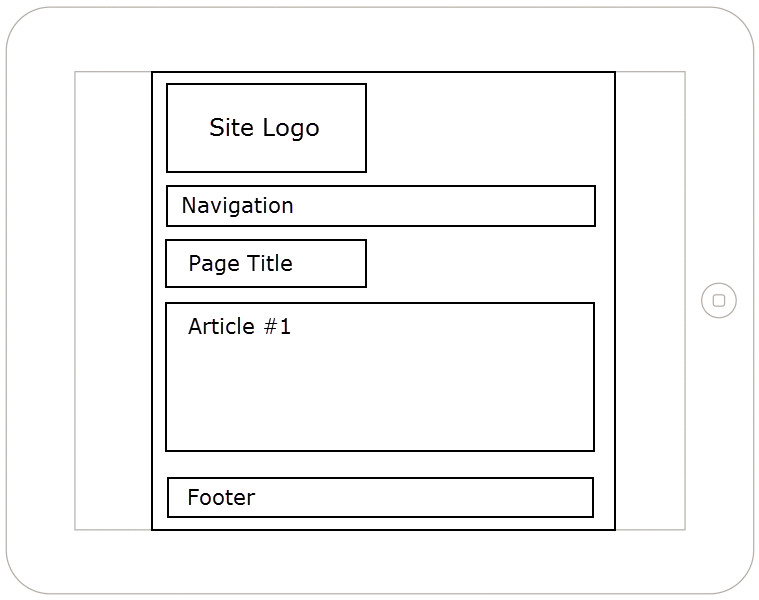The width and height of the screenshot is (759, 600).
Task: Click the "Page Title" text
Action: 240,264
